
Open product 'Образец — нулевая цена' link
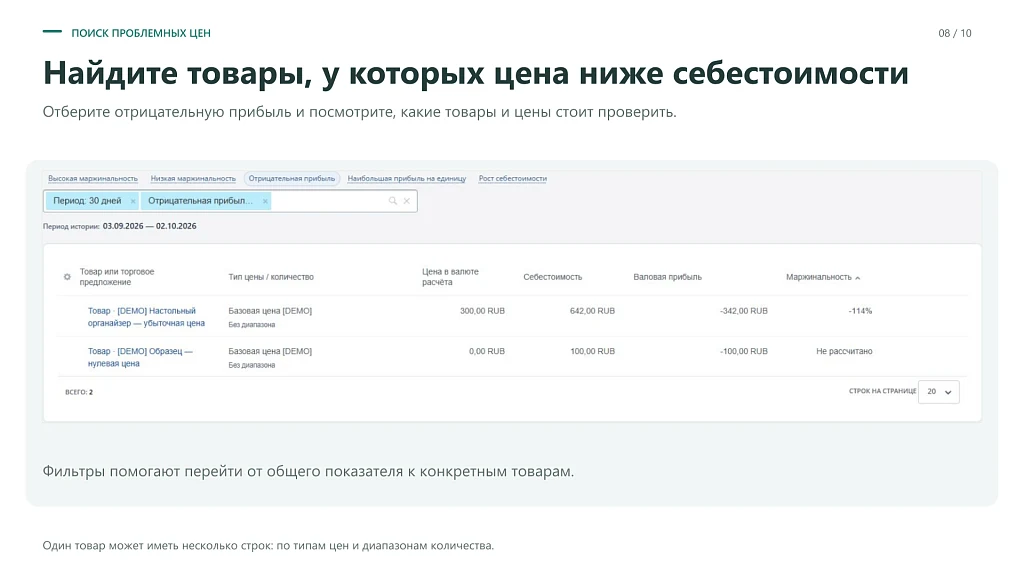tap(140, 357)
